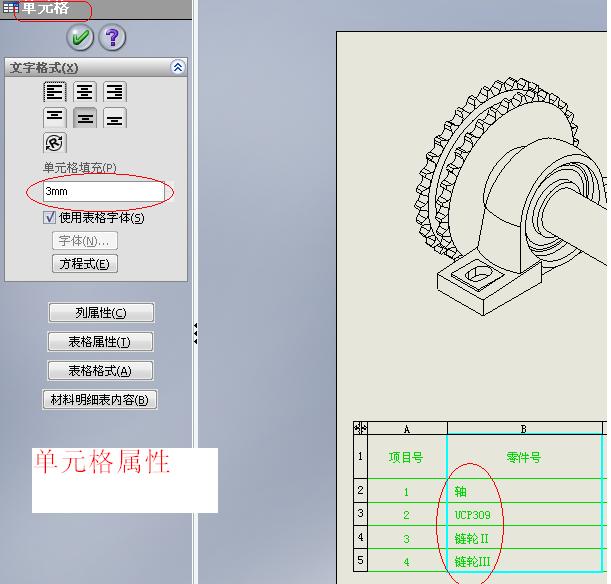Select row 3 header of table
Screen dimensions: 611x584
pos(360,513)
